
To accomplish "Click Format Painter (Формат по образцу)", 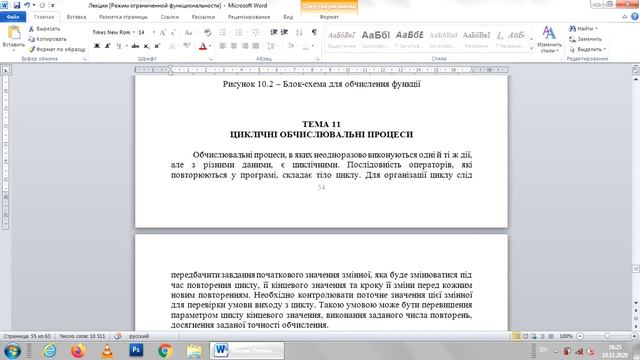I will click(57, 49).
